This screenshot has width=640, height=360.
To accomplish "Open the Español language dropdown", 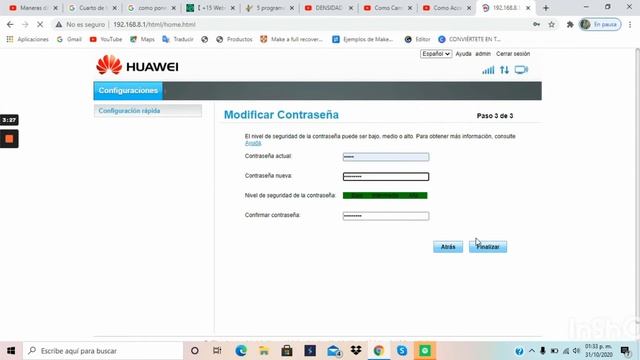I will coord(436,54).
